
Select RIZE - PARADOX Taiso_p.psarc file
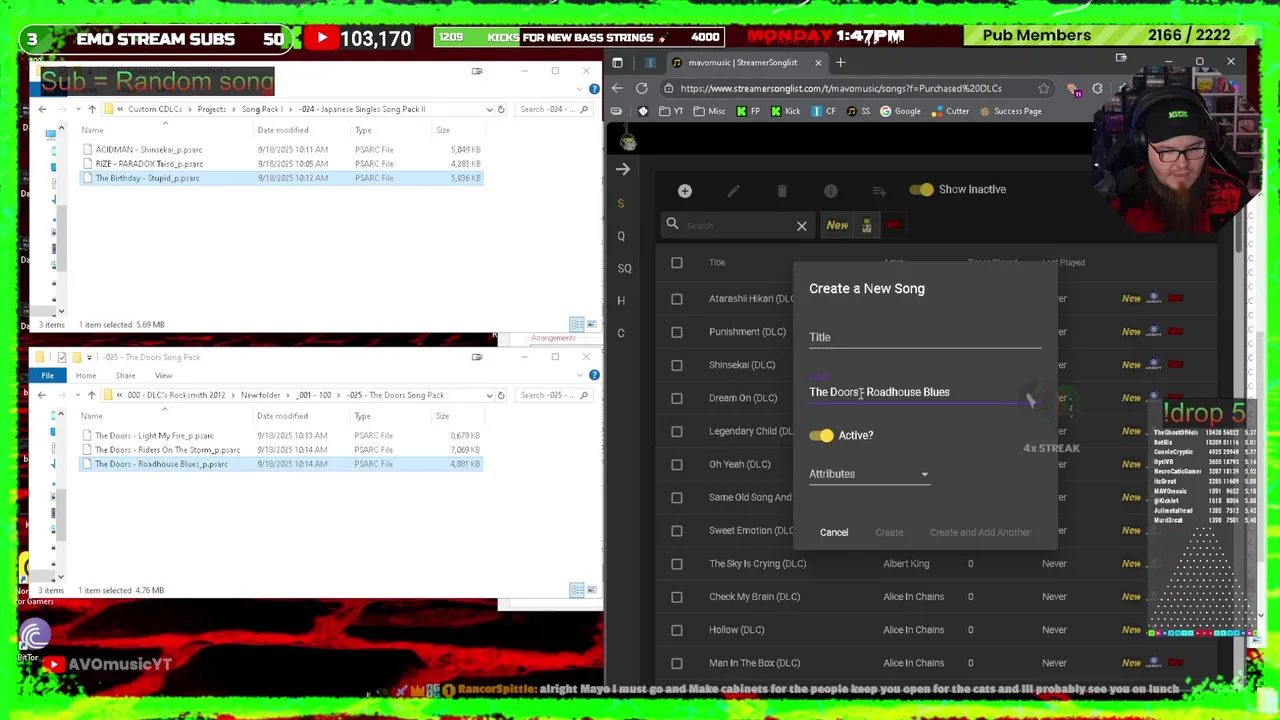pyautogui.click(x=149, y=164)
